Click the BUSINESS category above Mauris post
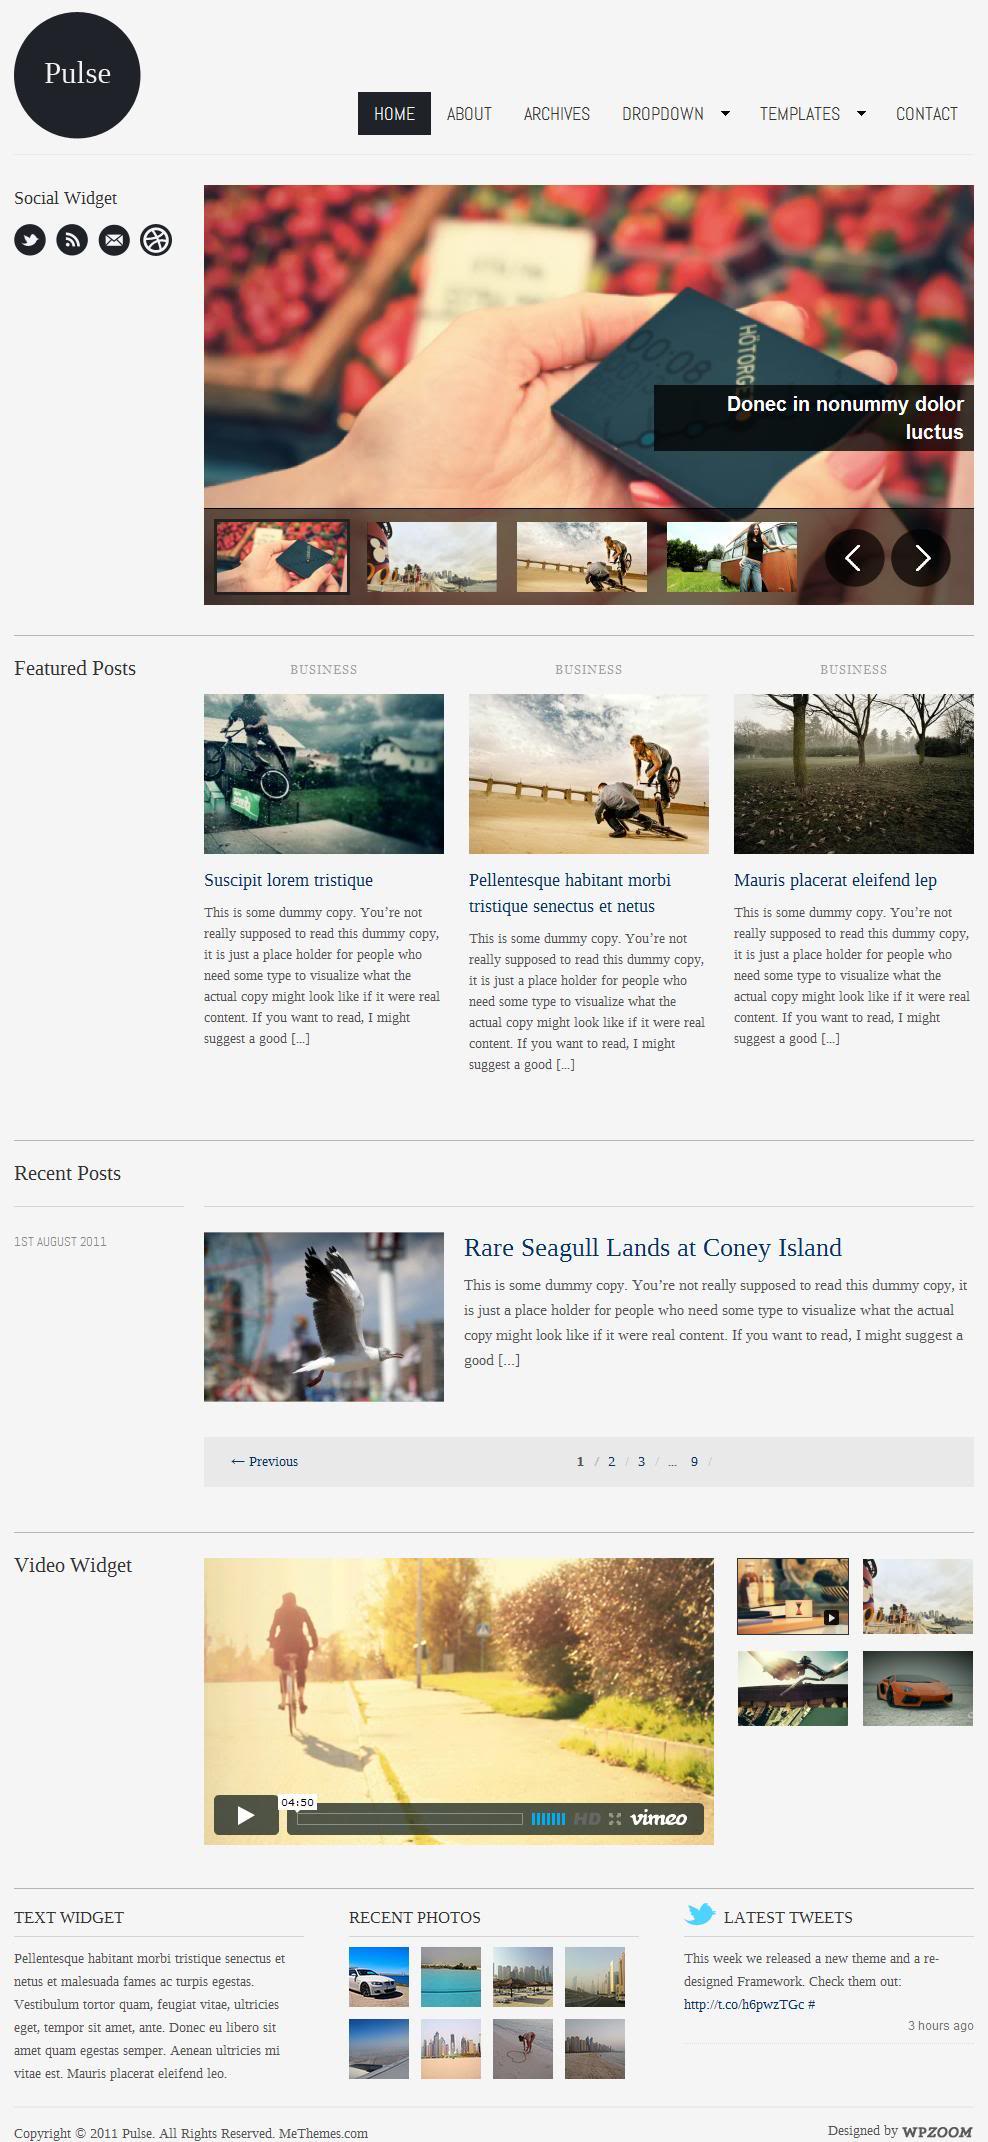Image resolution: width=988 pixels, height=2142 pixels. [x=853, y=670]
